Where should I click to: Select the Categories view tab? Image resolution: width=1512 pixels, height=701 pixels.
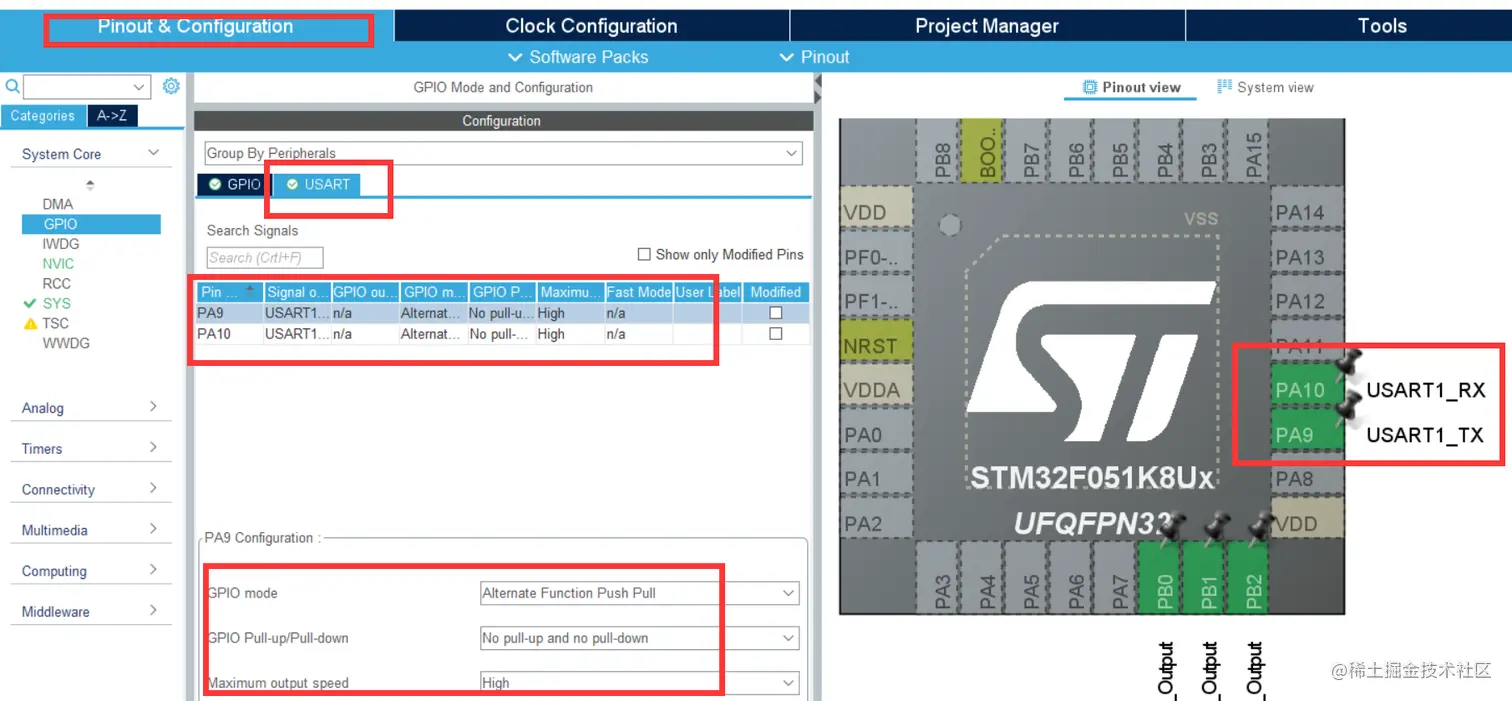43,116
